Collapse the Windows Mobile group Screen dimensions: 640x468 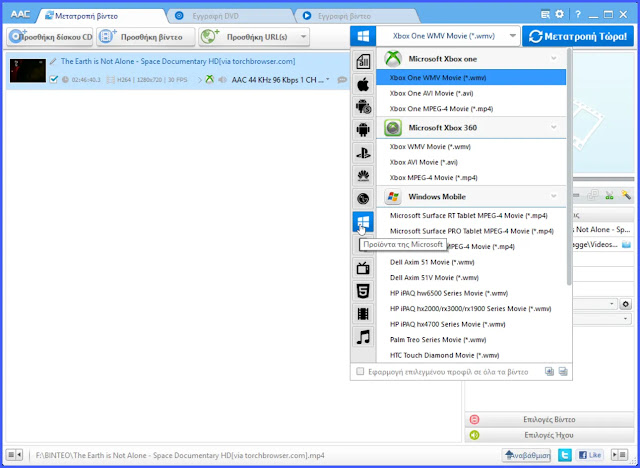pyautogui.click(x=553, y=196)
